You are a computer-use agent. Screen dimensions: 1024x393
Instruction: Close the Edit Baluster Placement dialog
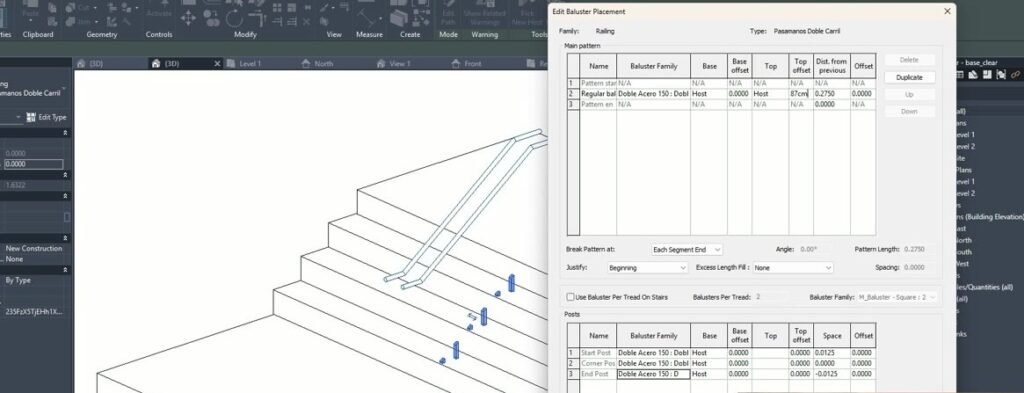[x=947, y=11]
